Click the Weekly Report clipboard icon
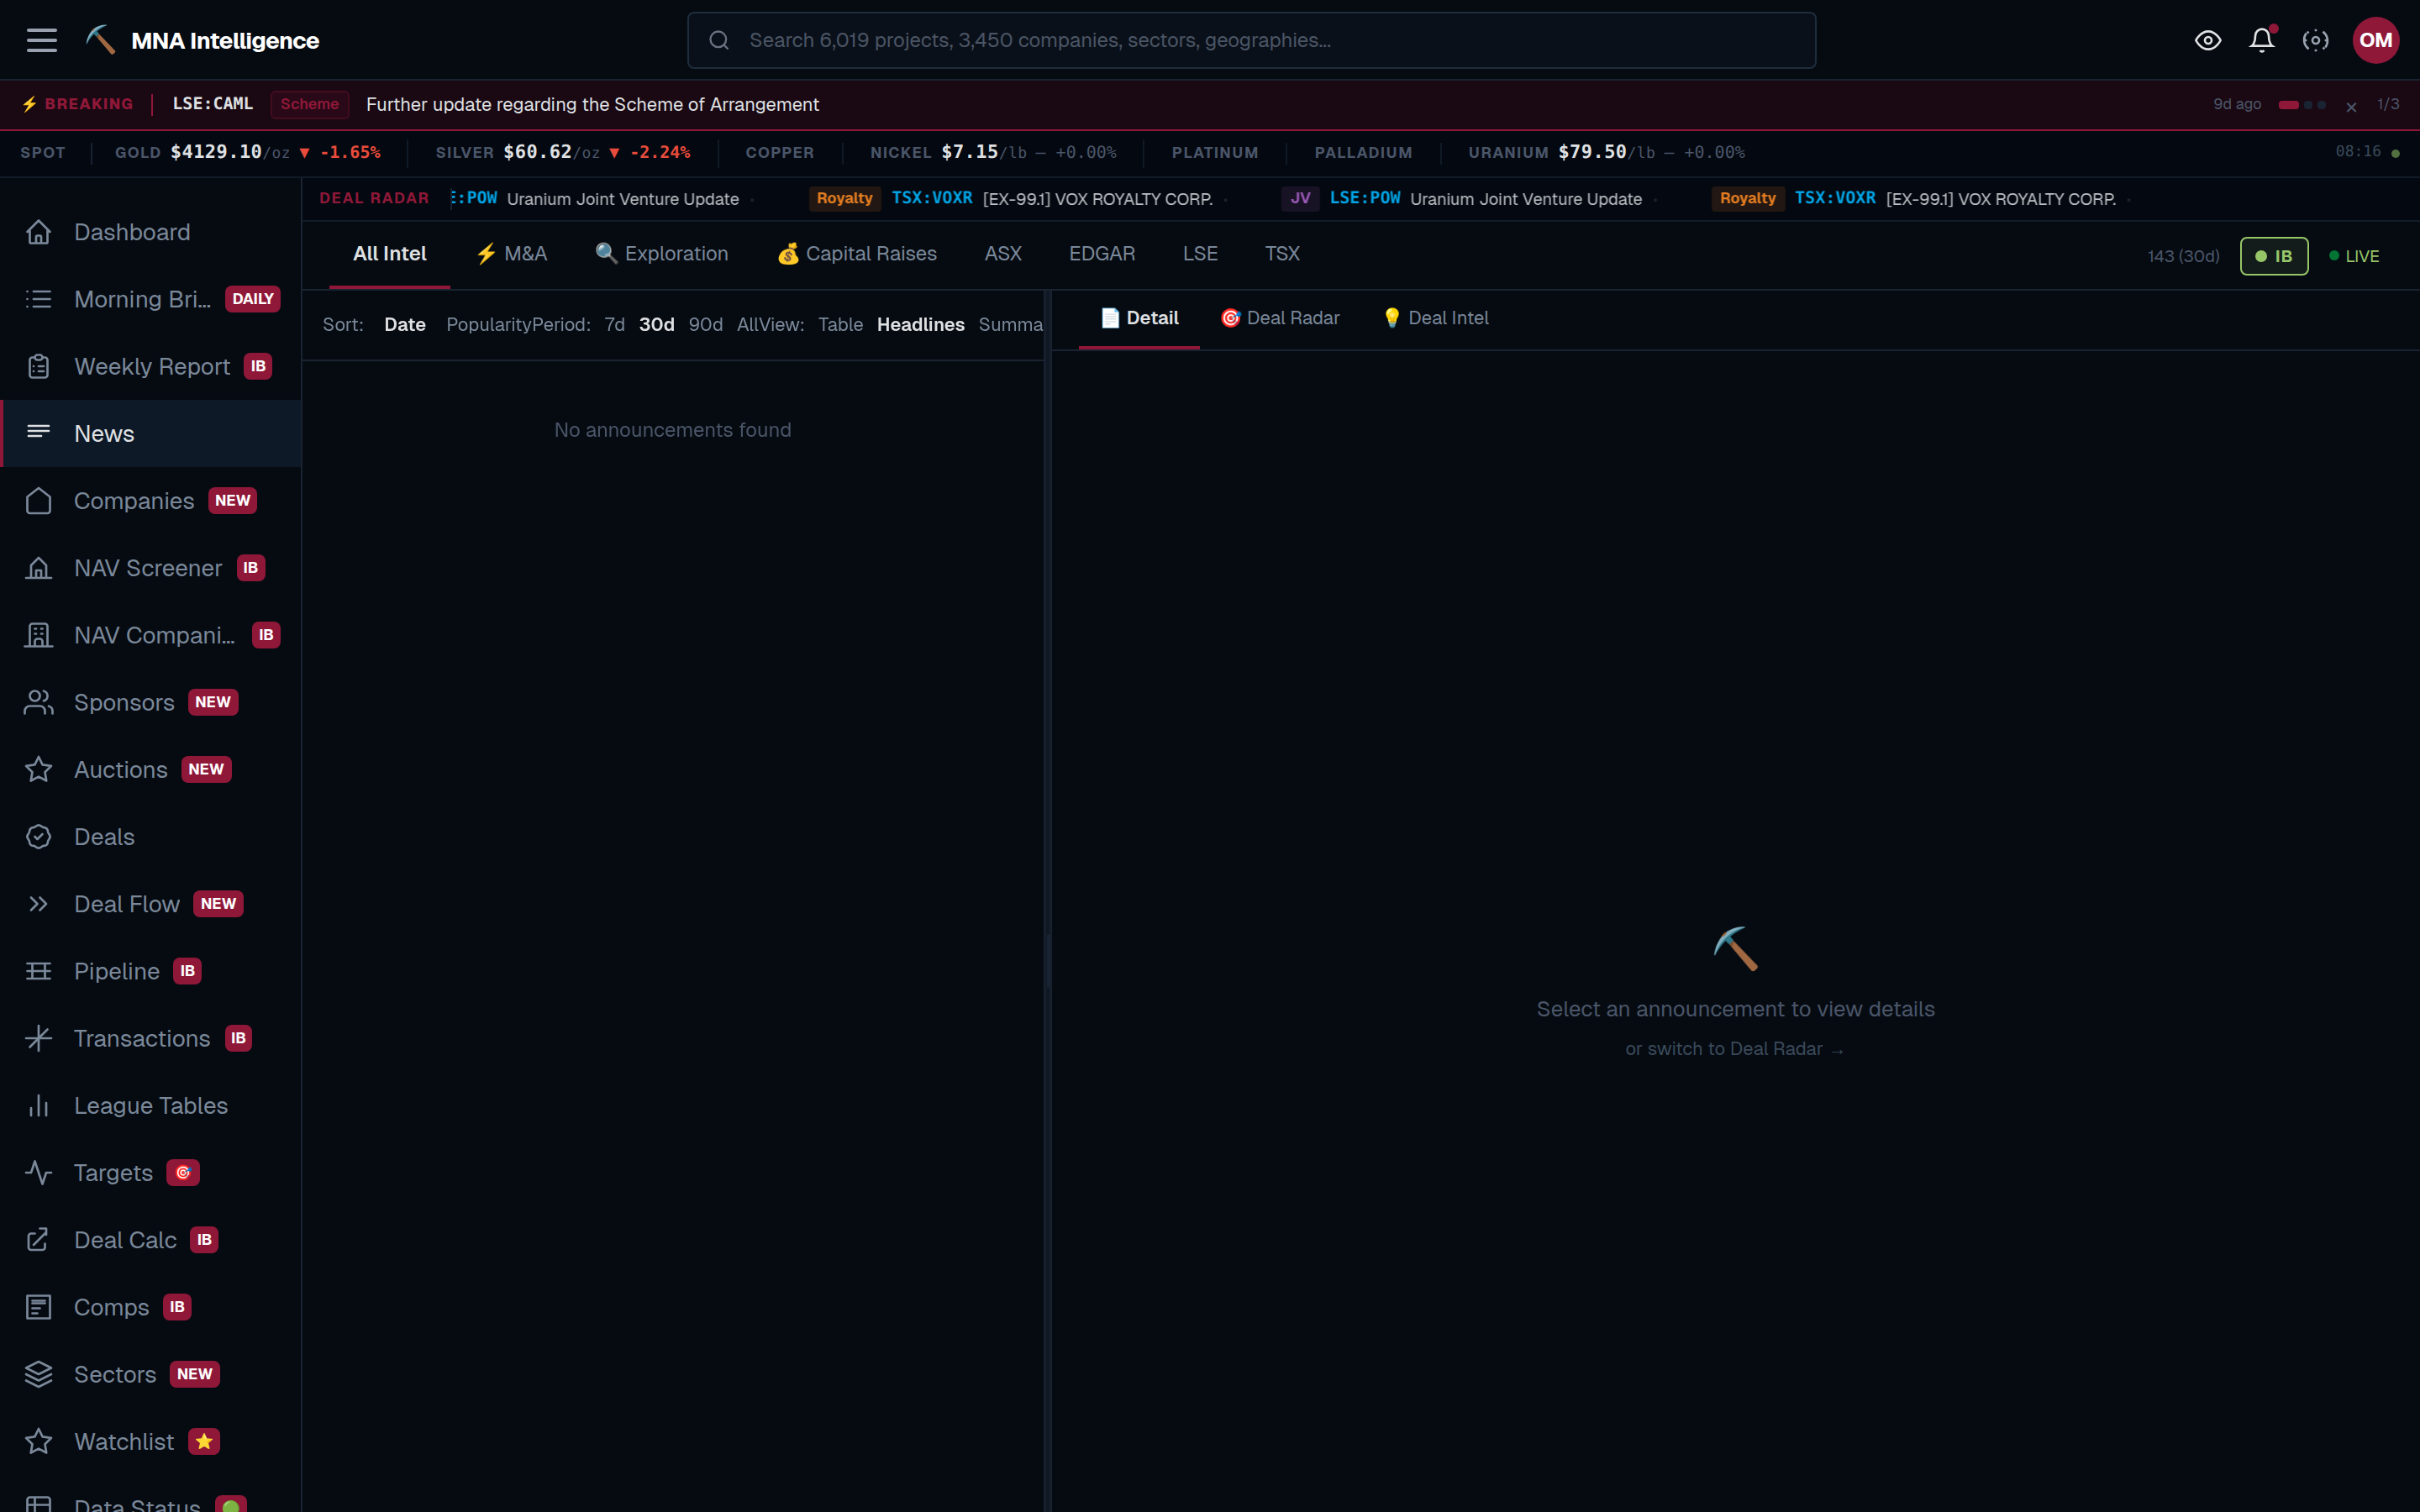2420x1512 pixels. coord(38,366)
